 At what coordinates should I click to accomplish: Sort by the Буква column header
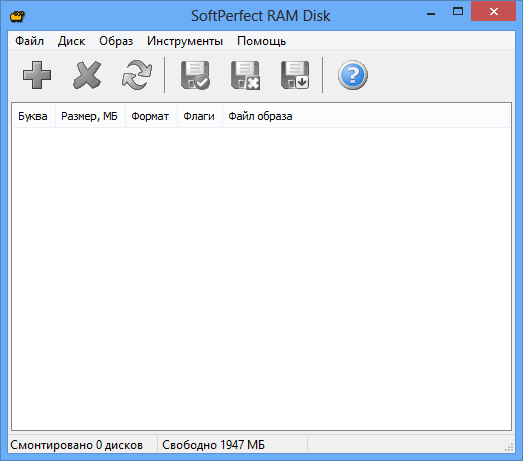[x=33, y=116]
